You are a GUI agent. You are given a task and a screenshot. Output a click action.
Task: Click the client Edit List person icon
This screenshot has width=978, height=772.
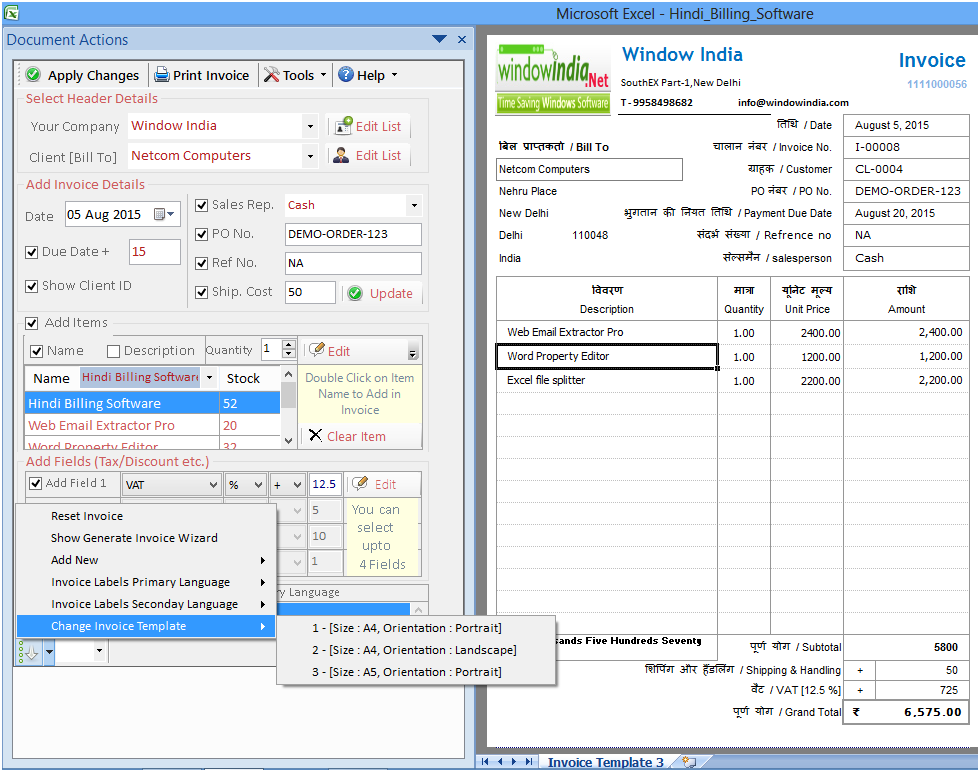click(x=341, y=155)
